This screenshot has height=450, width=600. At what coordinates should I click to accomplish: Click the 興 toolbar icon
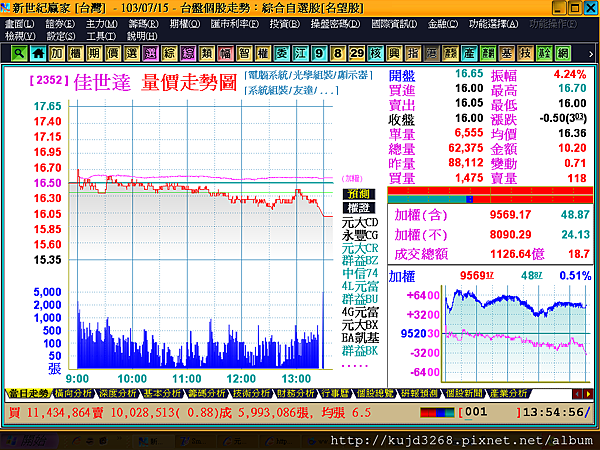(x=394, y=53)
